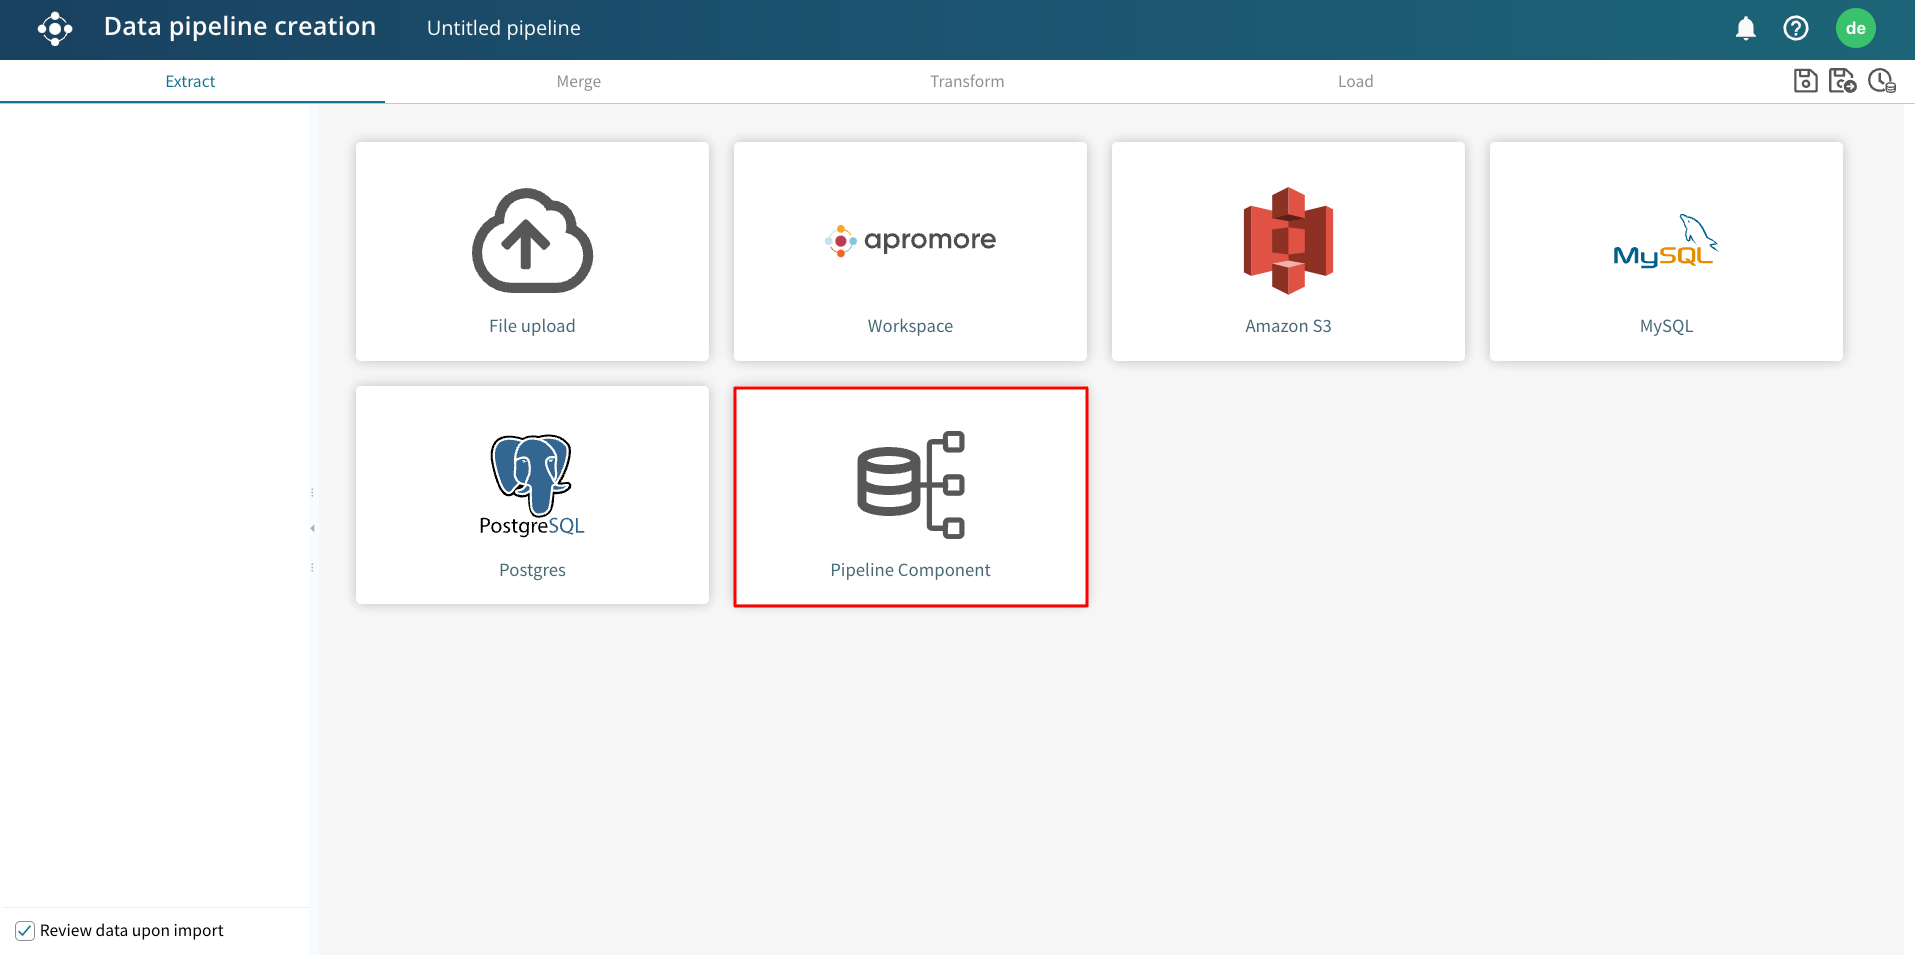Open the schedule pipeline clock icon
This screenshot has height=964, width=1915.
point(1881,81)
